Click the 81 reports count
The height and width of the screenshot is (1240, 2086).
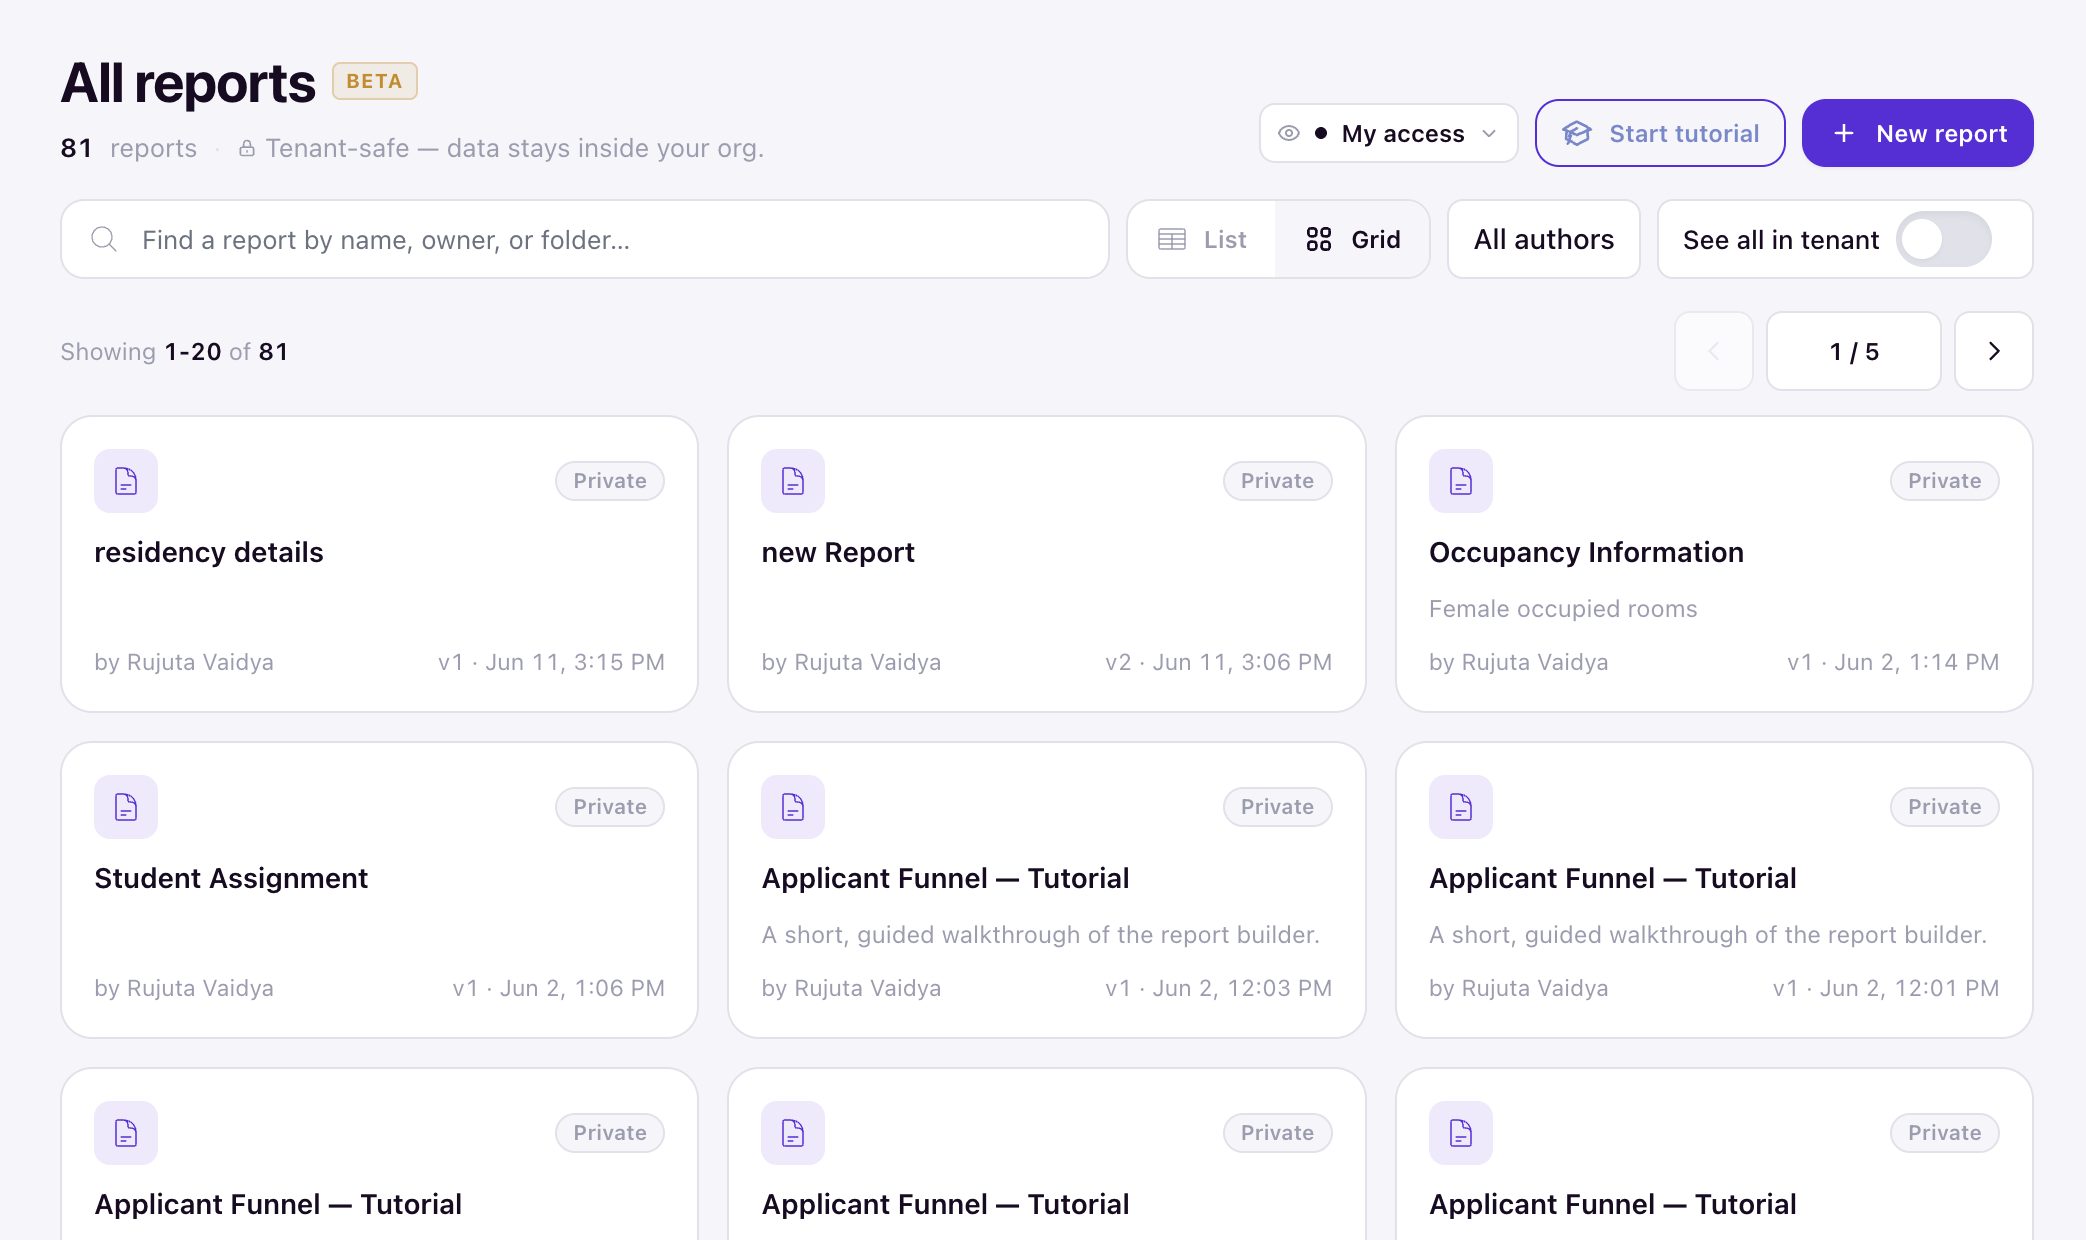coord(129,148)
